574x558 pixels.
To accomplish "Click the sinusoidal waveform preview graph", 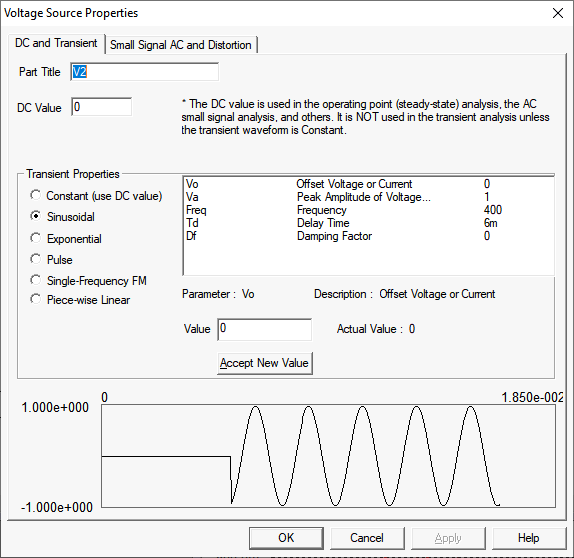I will point(328,456).
